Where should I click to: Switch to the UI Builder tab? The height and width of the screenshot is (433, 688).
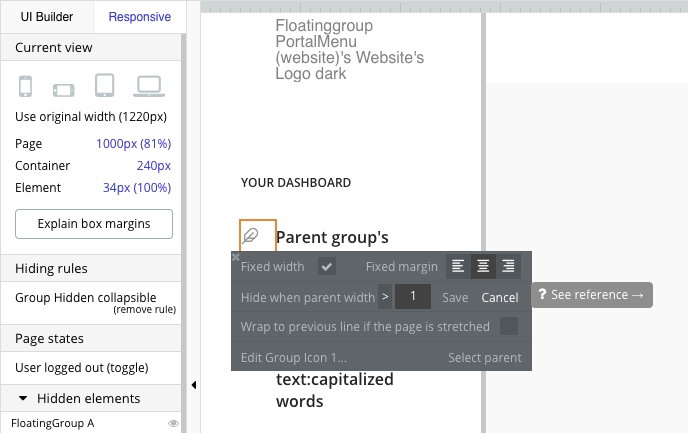click(x=47, y=17)
